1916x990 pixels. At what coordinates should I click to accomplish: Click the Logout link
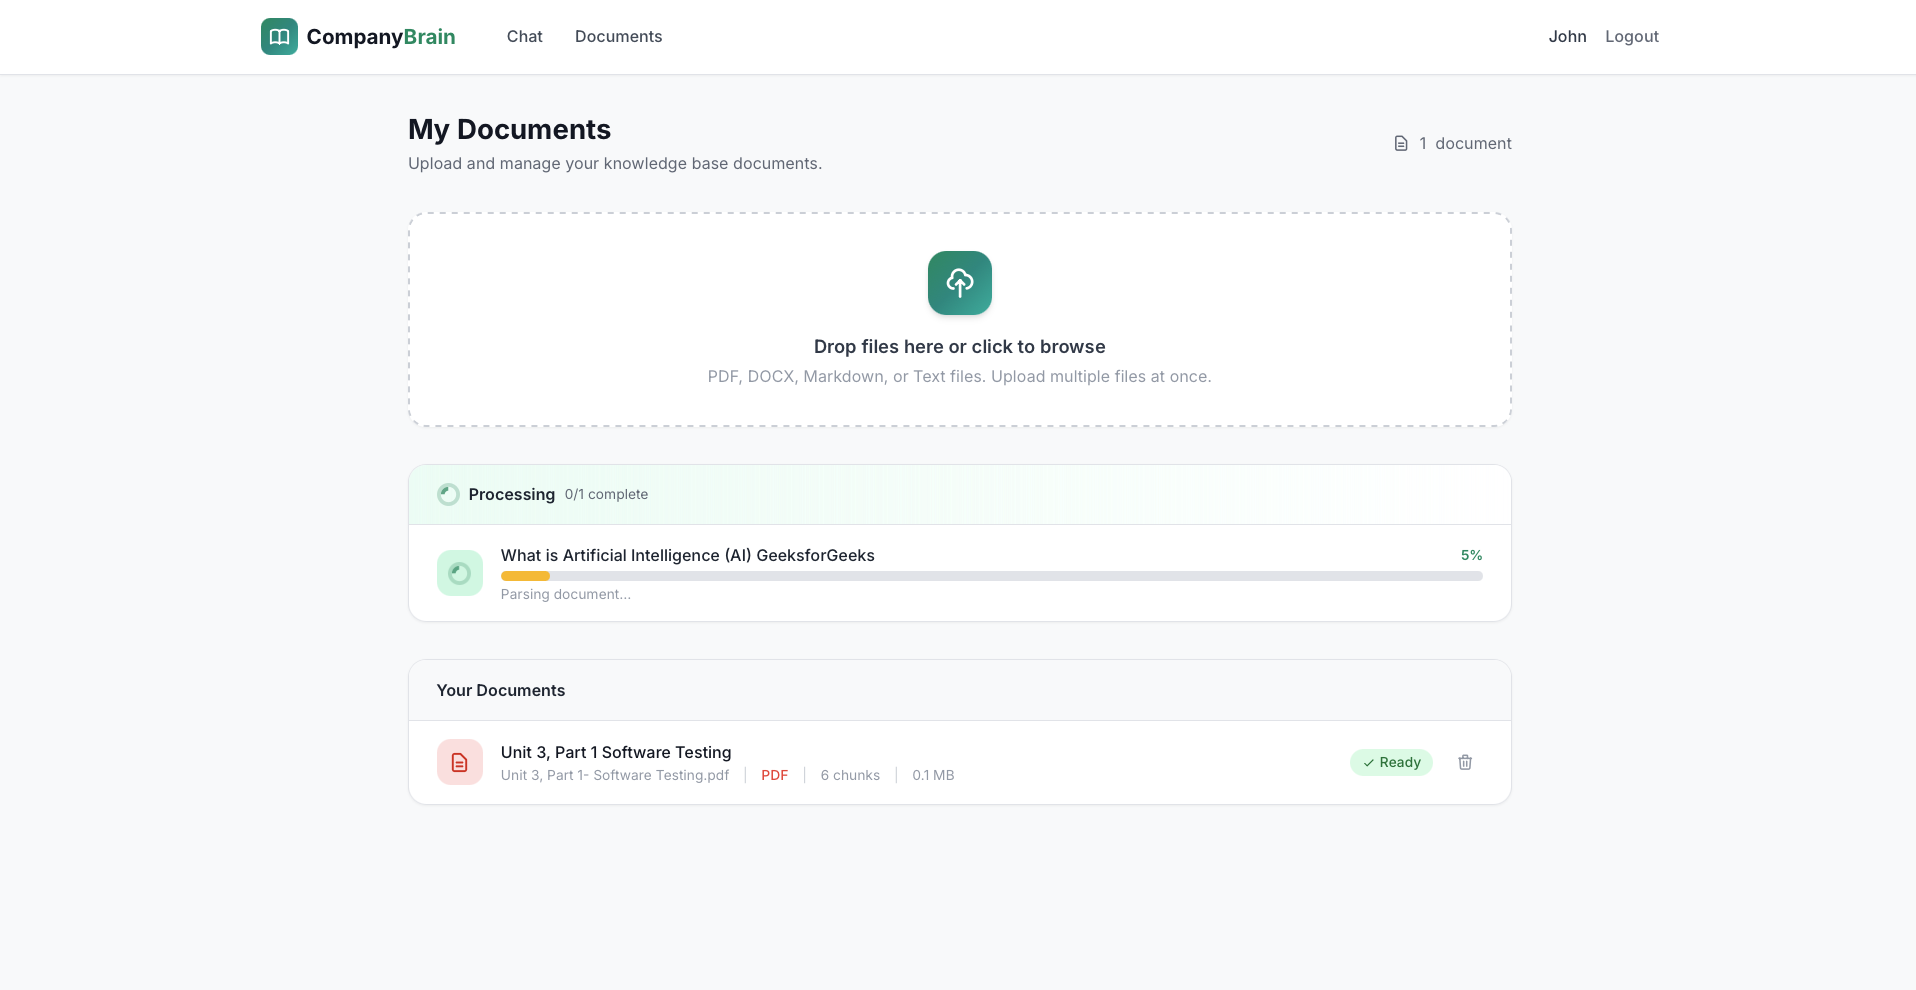pos(1632,36)
